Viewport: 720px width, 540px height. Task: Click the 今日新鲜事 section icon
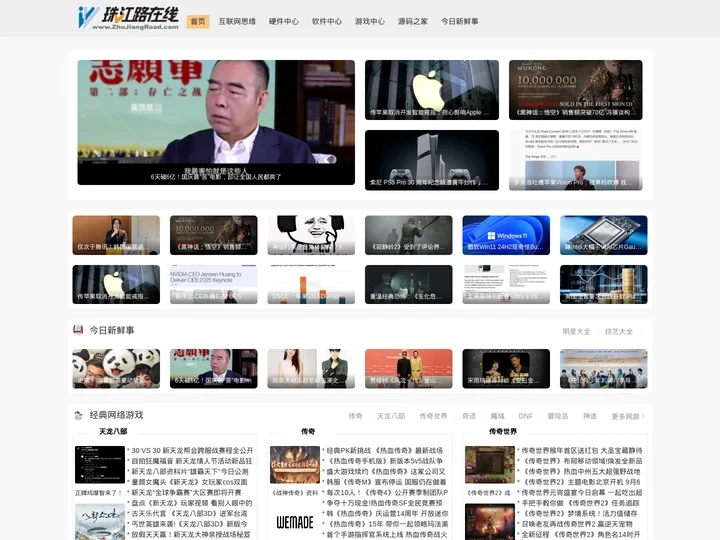[x=78, y=330]
